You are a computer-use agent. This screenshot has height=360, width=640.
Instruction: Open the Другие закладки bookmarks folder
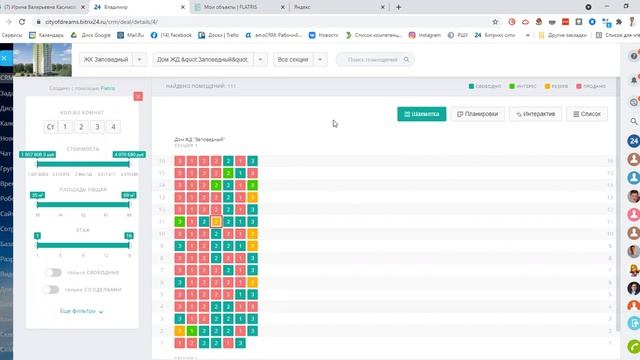coord(562,35)
